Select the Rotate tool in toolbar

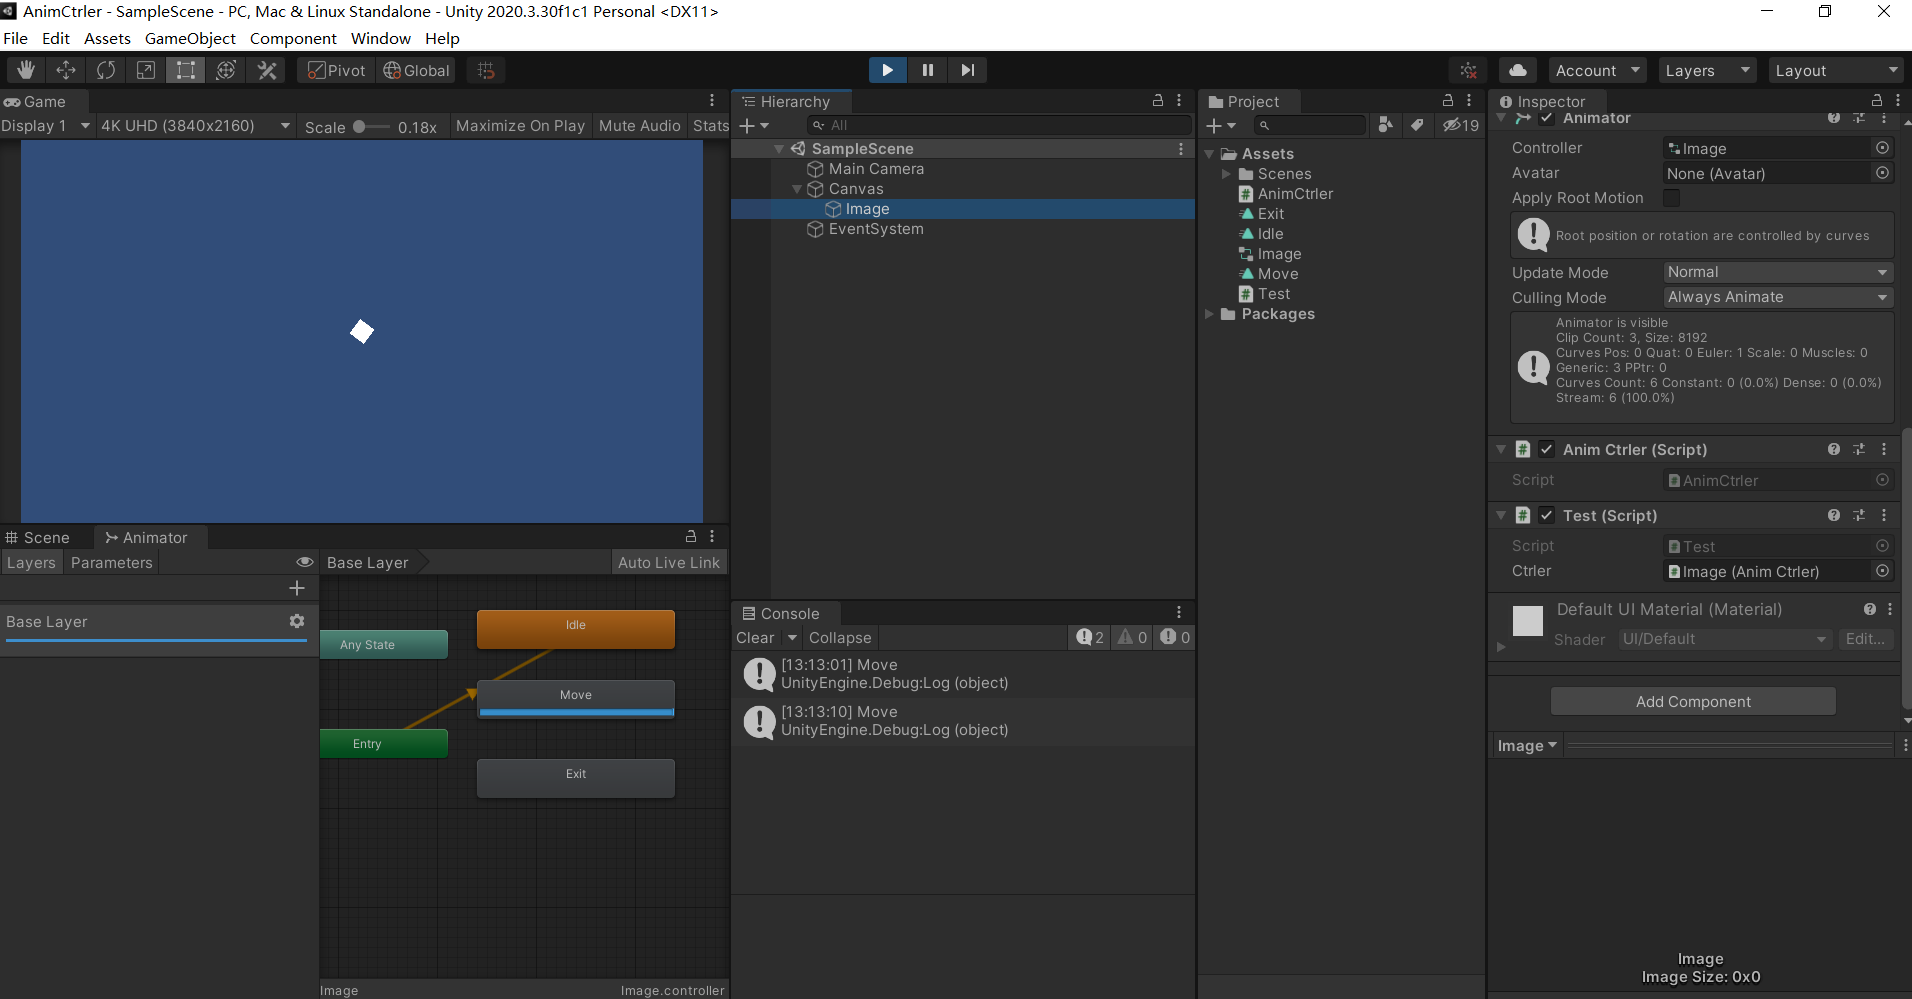106,70
